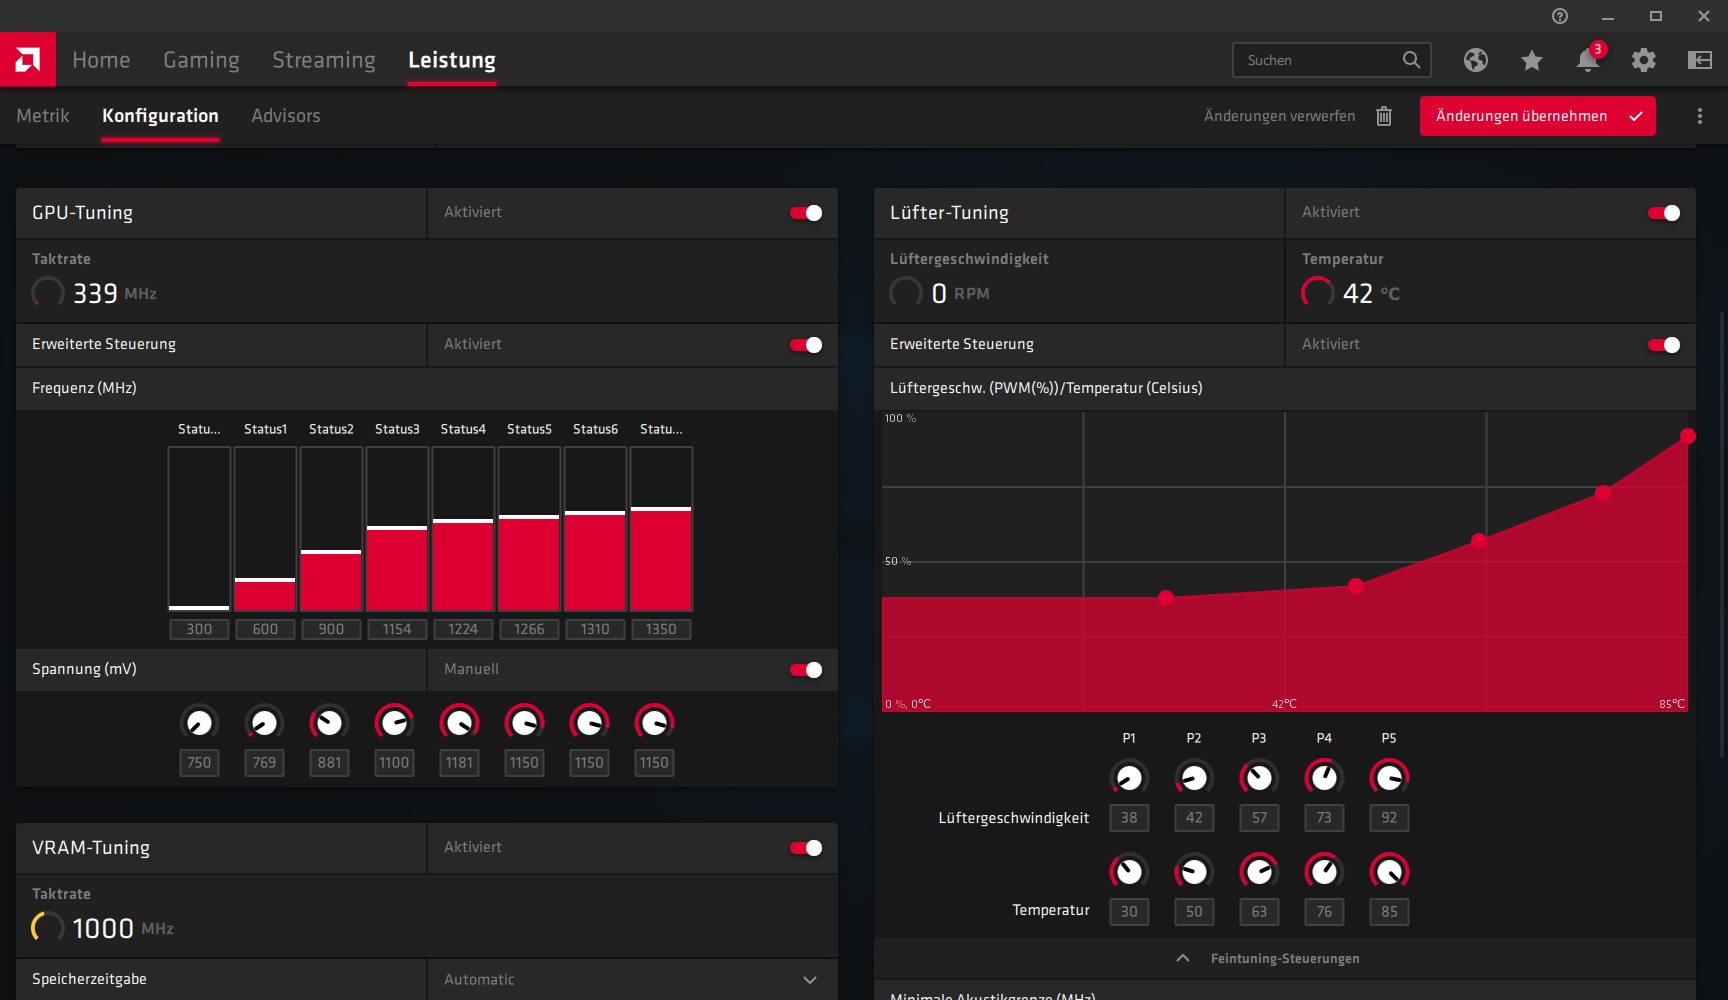
Task: Switch to the Metrik subtab
Action: [43, 116]
